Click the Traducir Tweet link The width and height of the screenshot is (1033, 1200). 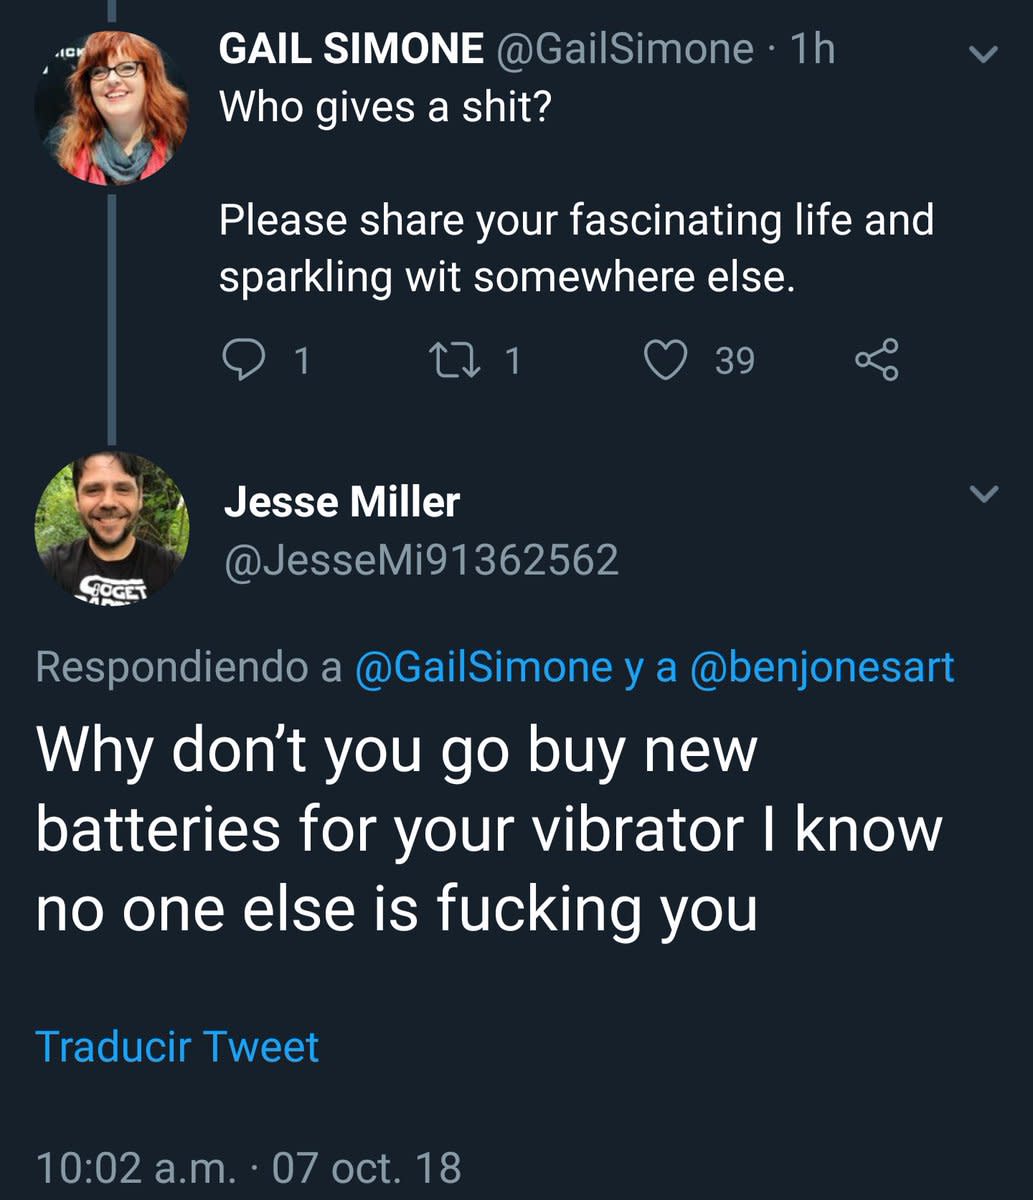[175, 1046]
